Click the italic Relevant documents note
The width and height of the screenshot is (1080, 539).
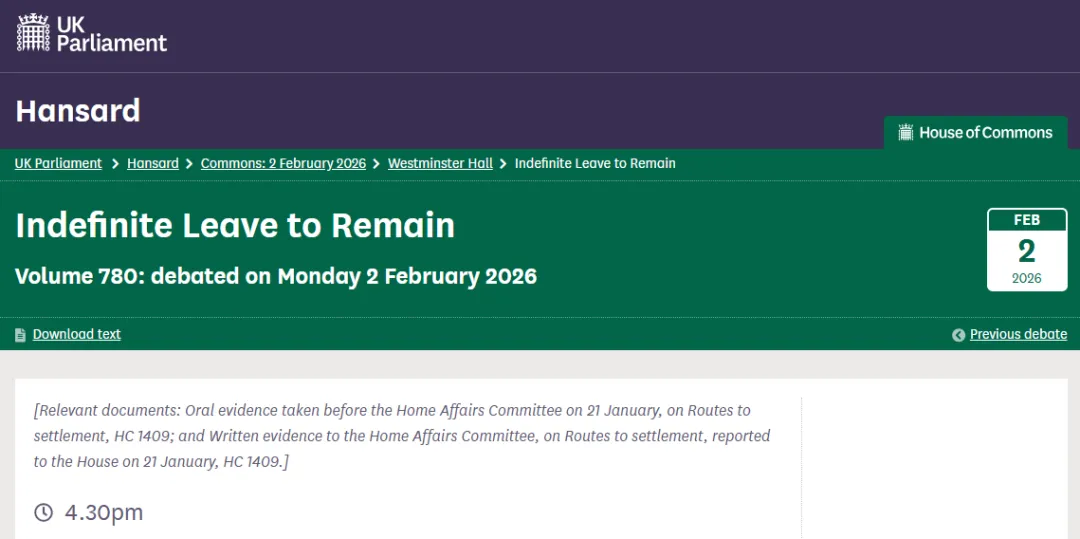point(402,436)
